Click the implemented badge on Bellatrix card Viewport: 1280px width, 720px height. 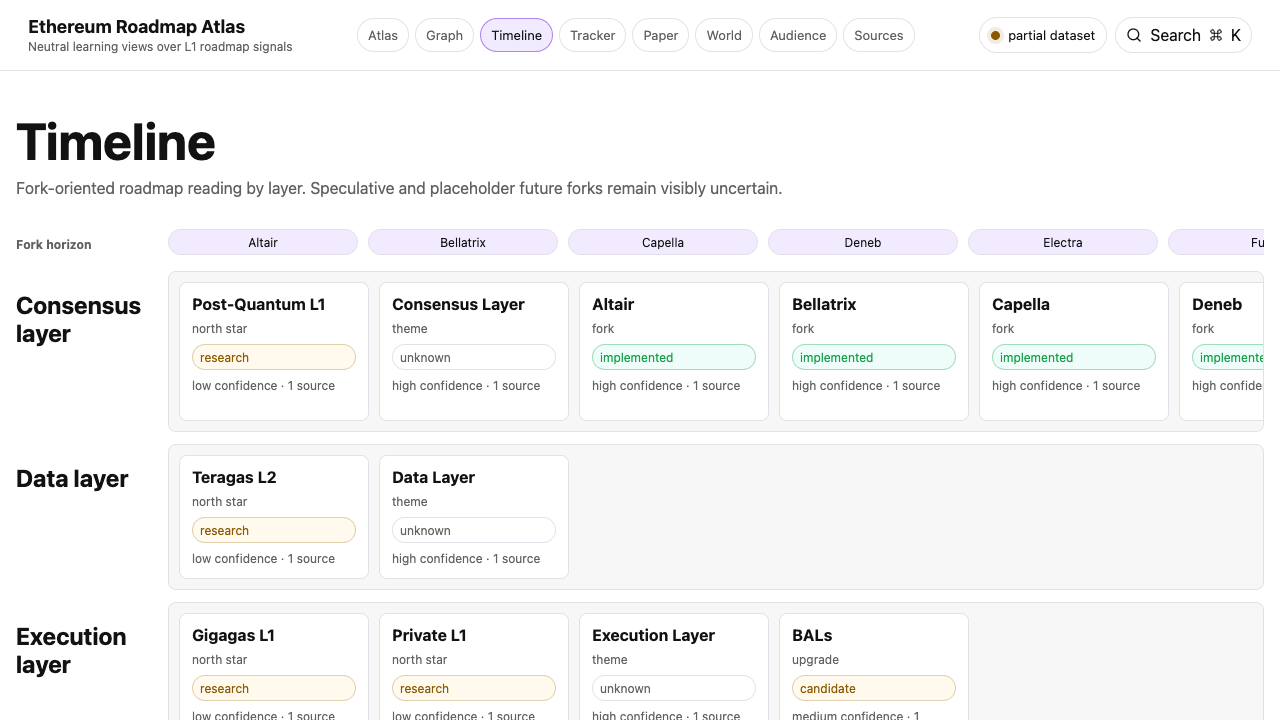(x=874, y=357)
